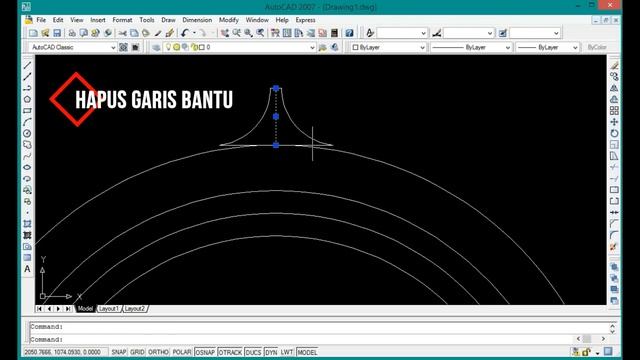
Task: Save the drawing with the Save icon
Action: (57, 33)
